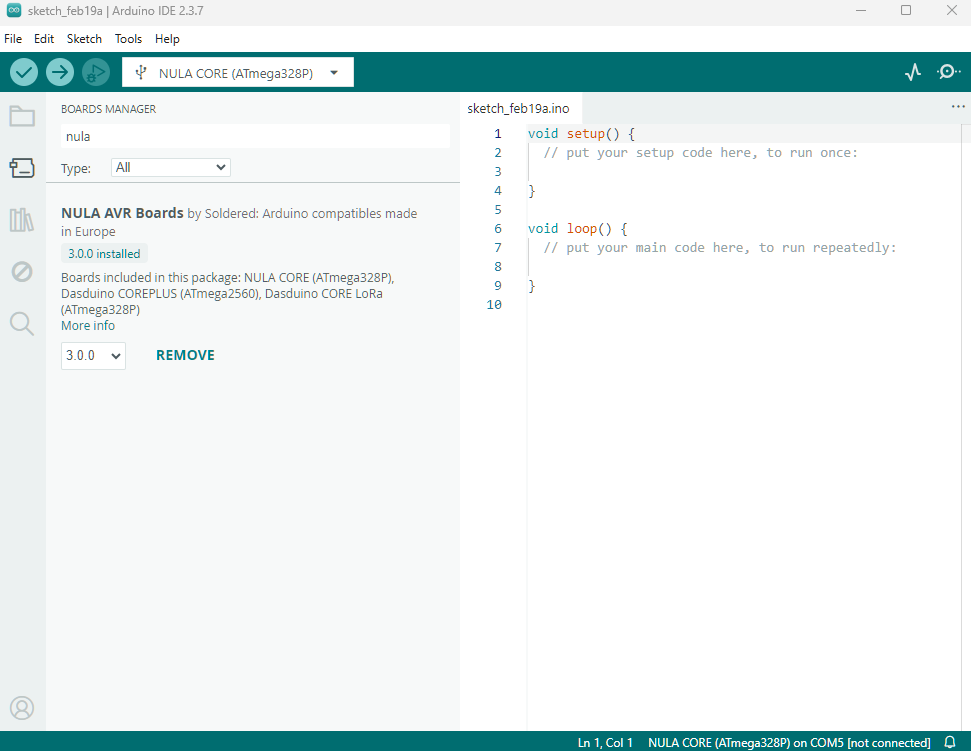971x751 pixels.
Task: Toggle the Boards Manager sidebar icon
Action: [x=22, y=168]
